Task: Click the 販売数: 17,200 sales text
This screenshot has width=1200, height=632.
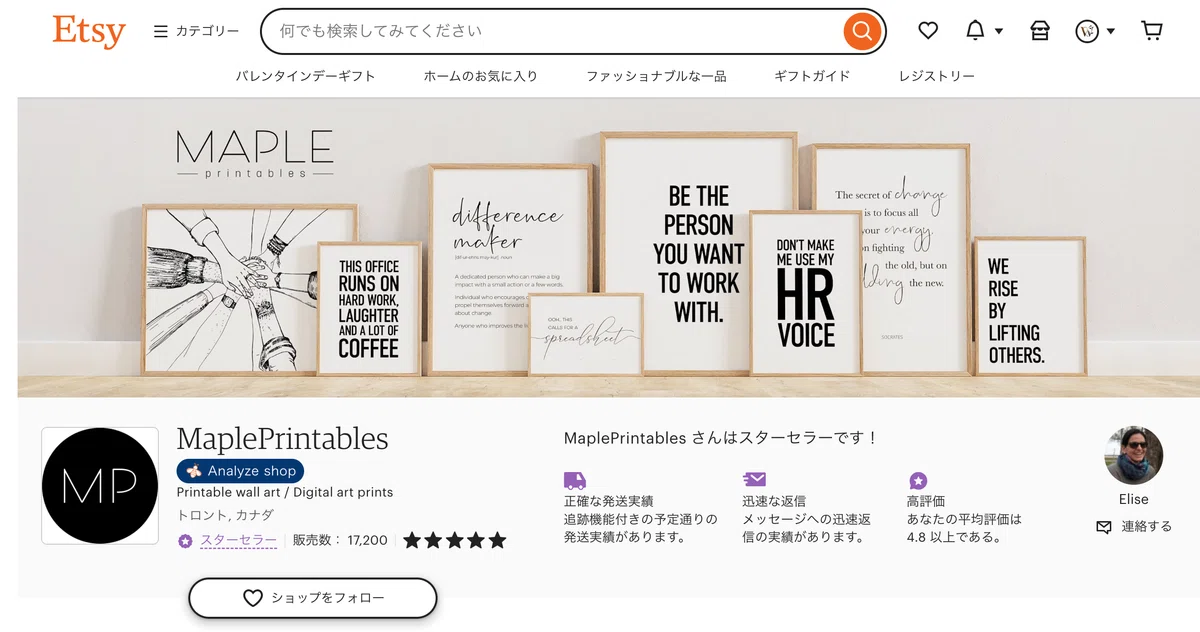Action: (340, 541)
